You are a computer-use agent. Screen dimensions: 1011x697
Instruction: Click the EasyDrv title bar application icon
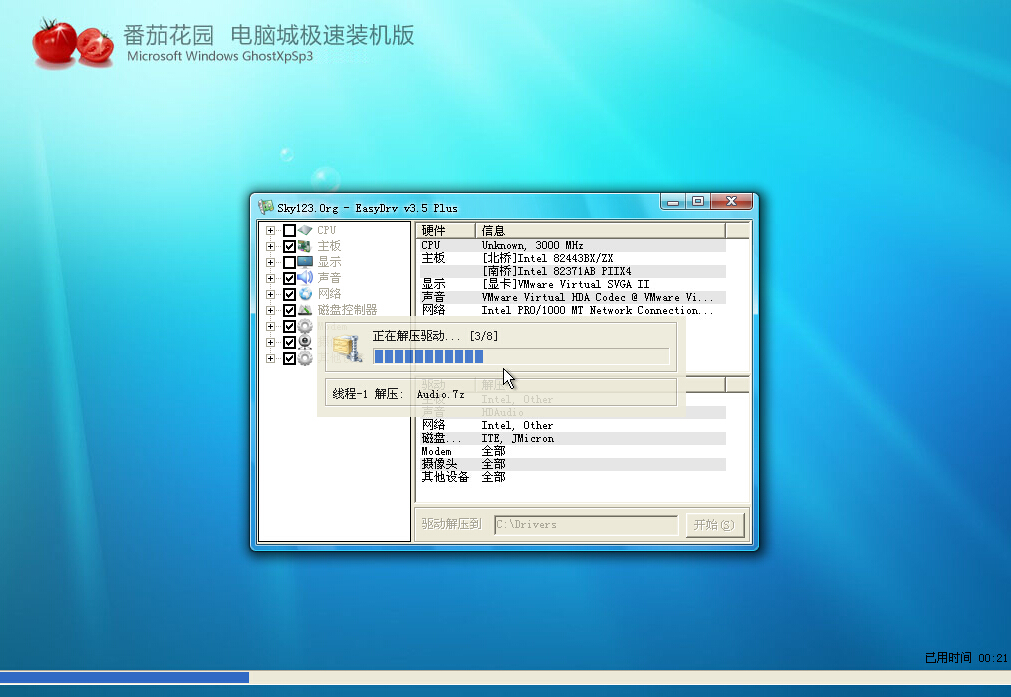click(266, 207)
